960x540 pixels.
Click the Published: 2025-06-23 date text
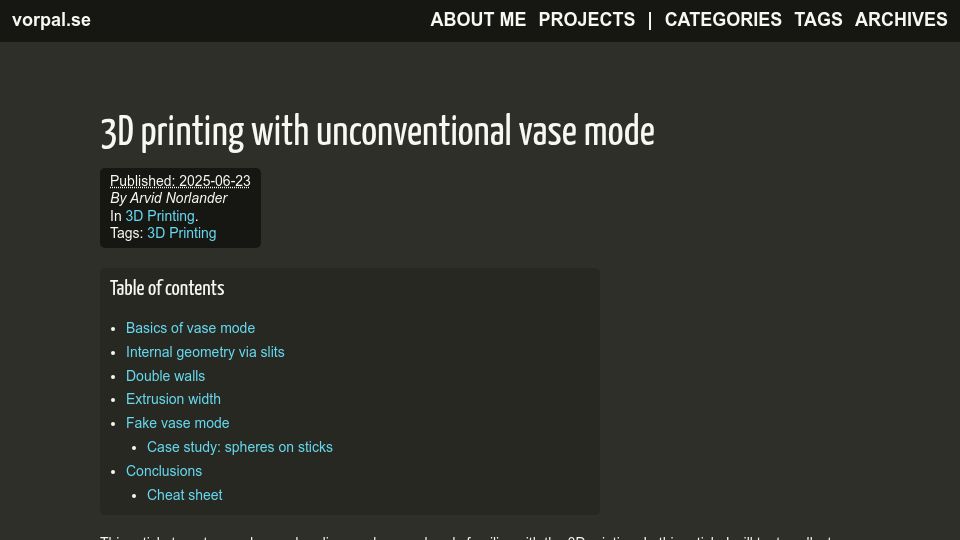180,181
